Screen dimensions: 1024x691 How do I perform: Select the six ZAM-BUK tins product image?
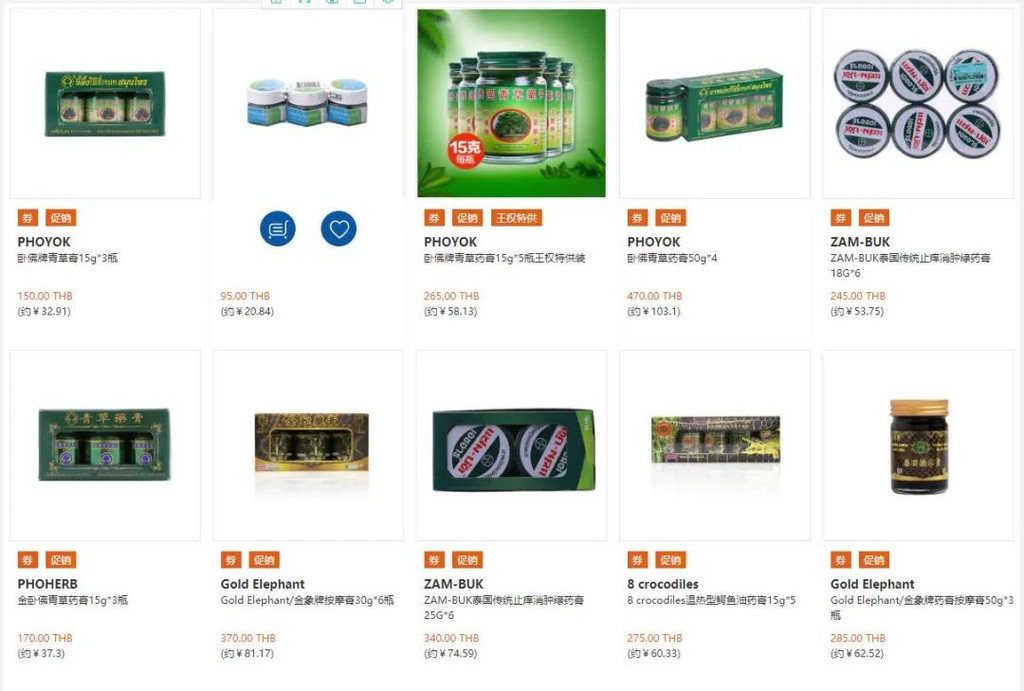point(918,103)
